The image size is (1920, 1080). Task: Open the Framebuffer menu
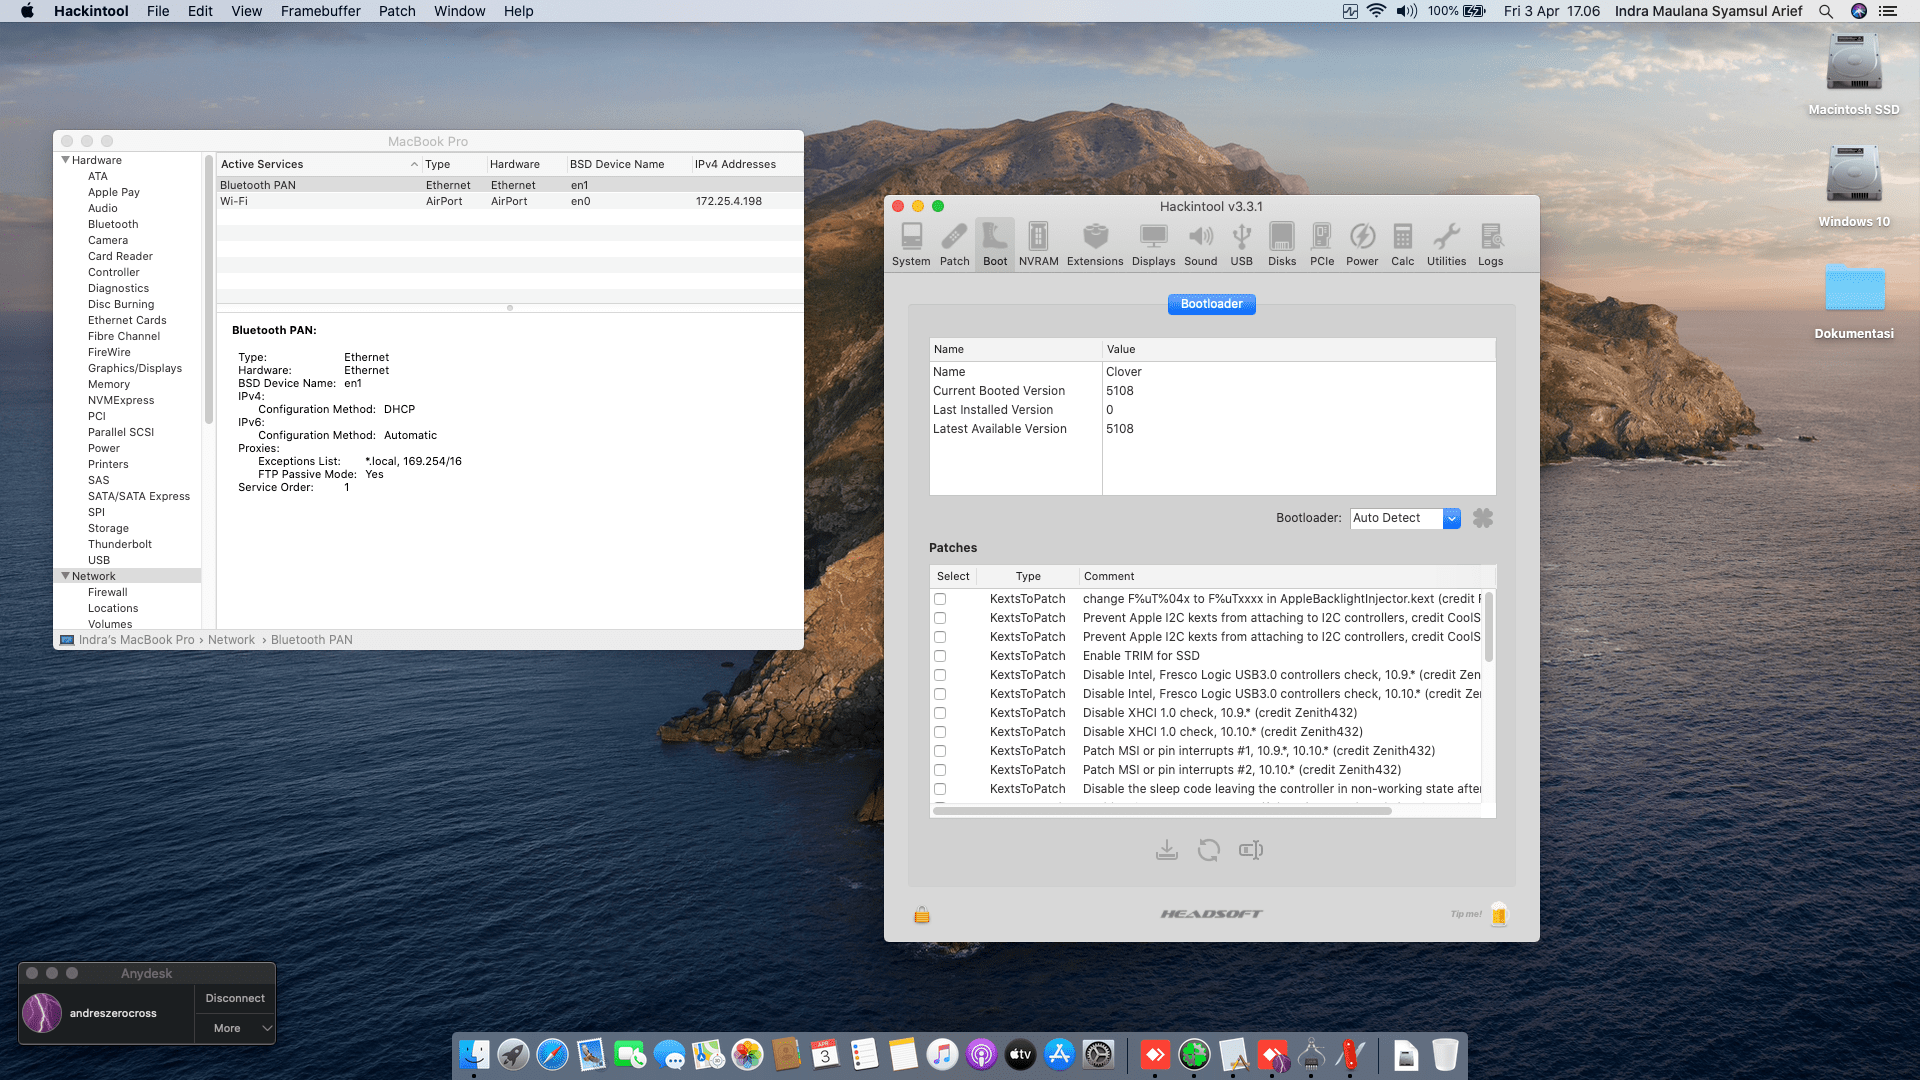pos(320,11)
